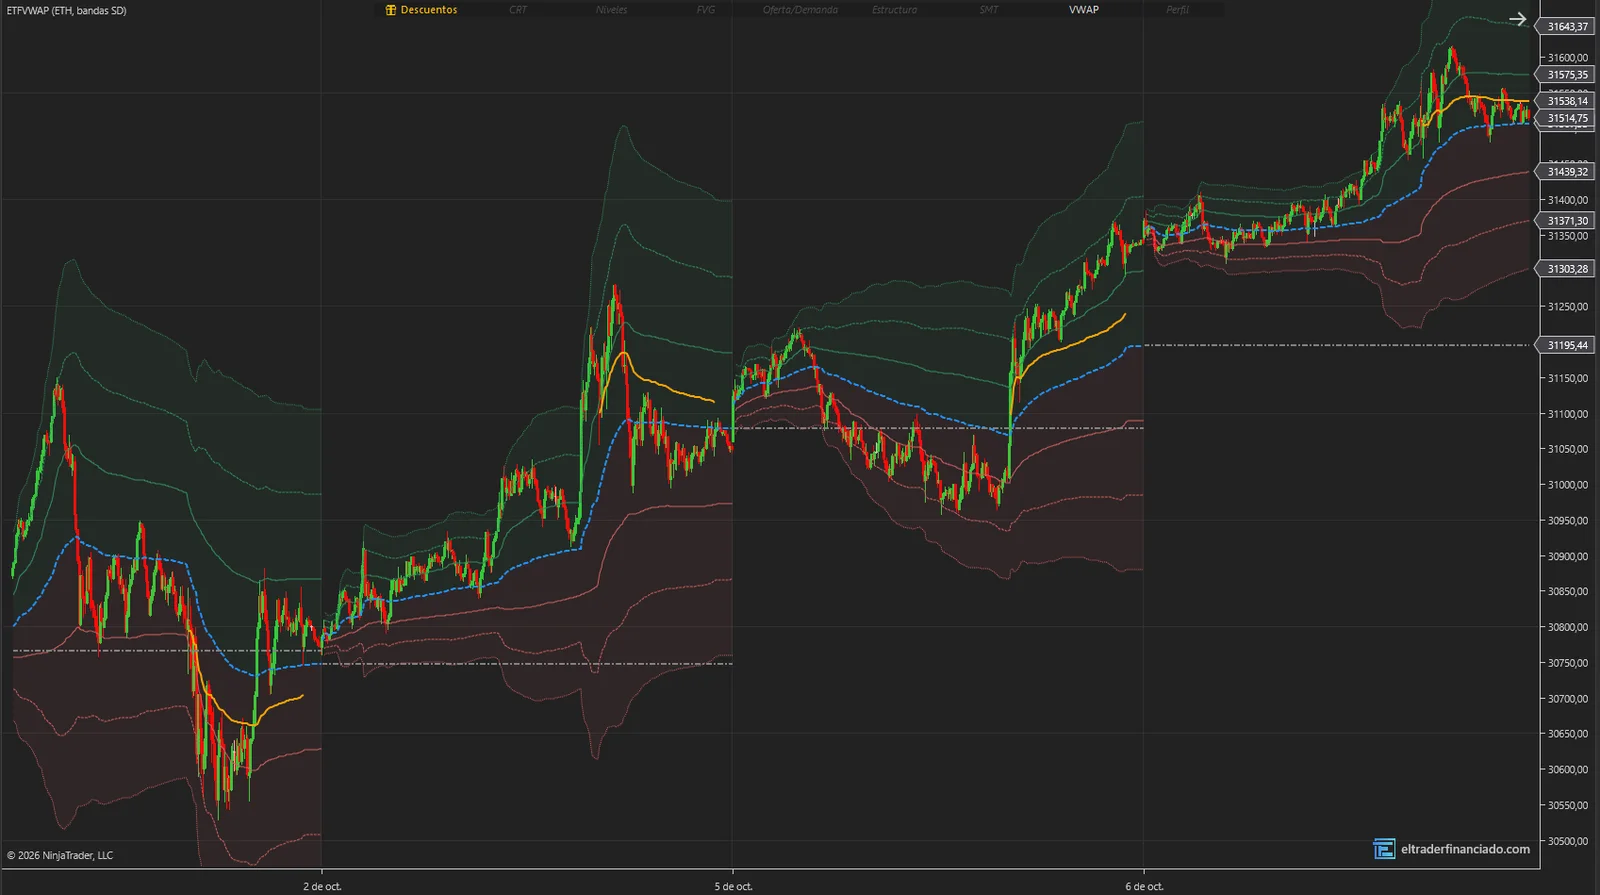Click the 30900,00 price axis label
Screen dimensions: 1600x895
click(1567, 556)
